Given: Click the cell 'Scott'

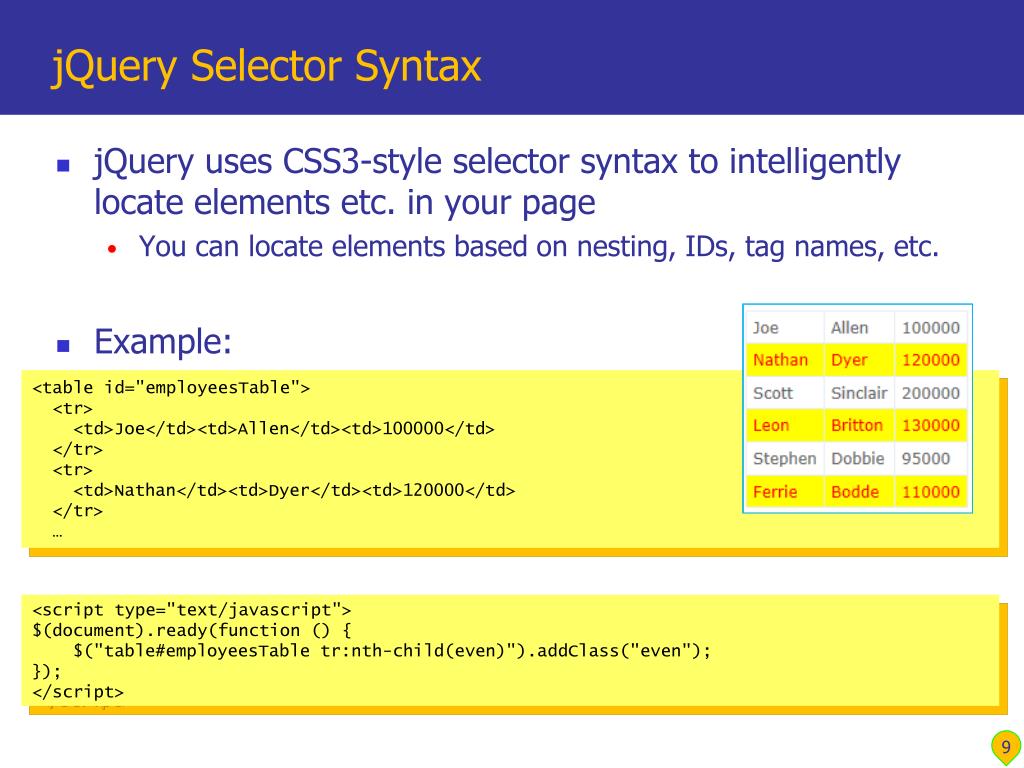Looking at the screenshot, I should 784,392.
